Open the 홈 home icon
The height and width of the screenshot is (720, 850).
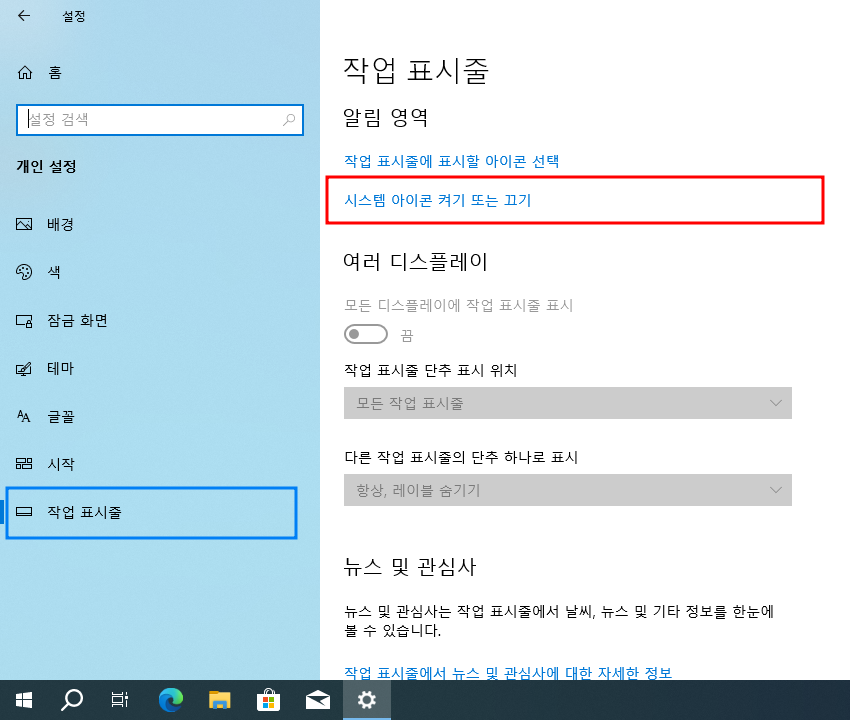25,73
